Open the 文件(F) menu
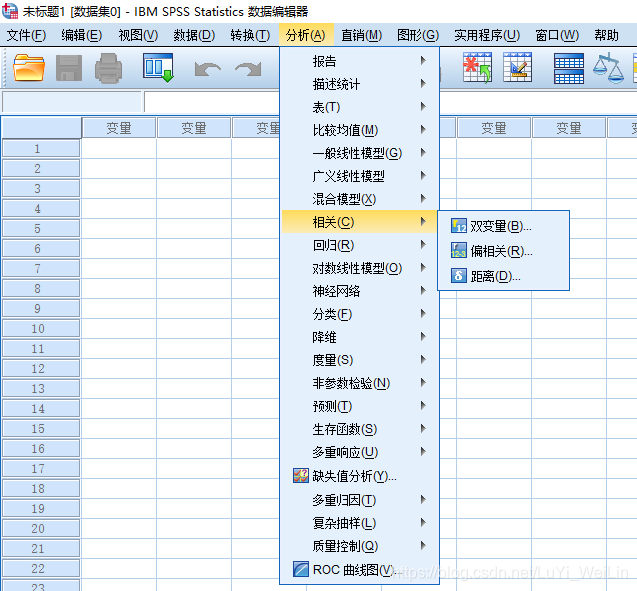The width and height of the screenshot is (637, 591). 26,35
